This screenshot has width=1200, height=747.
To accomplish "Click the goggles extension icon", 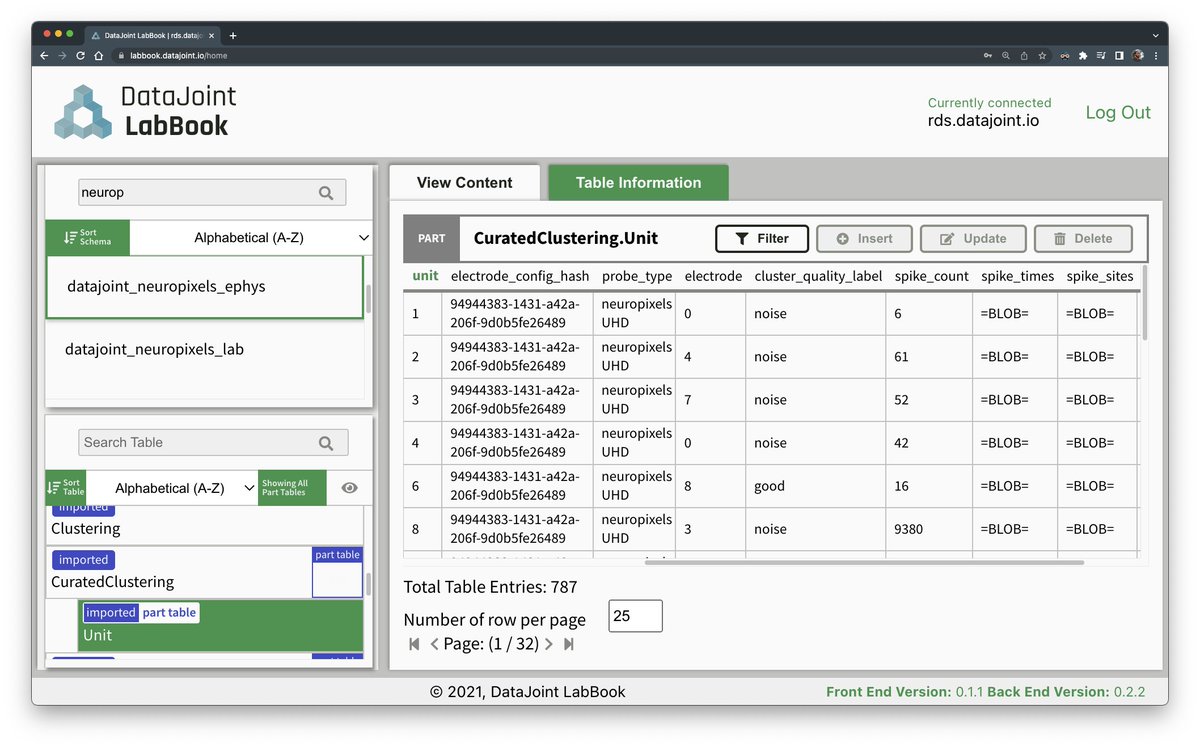I will [1066, 56].
